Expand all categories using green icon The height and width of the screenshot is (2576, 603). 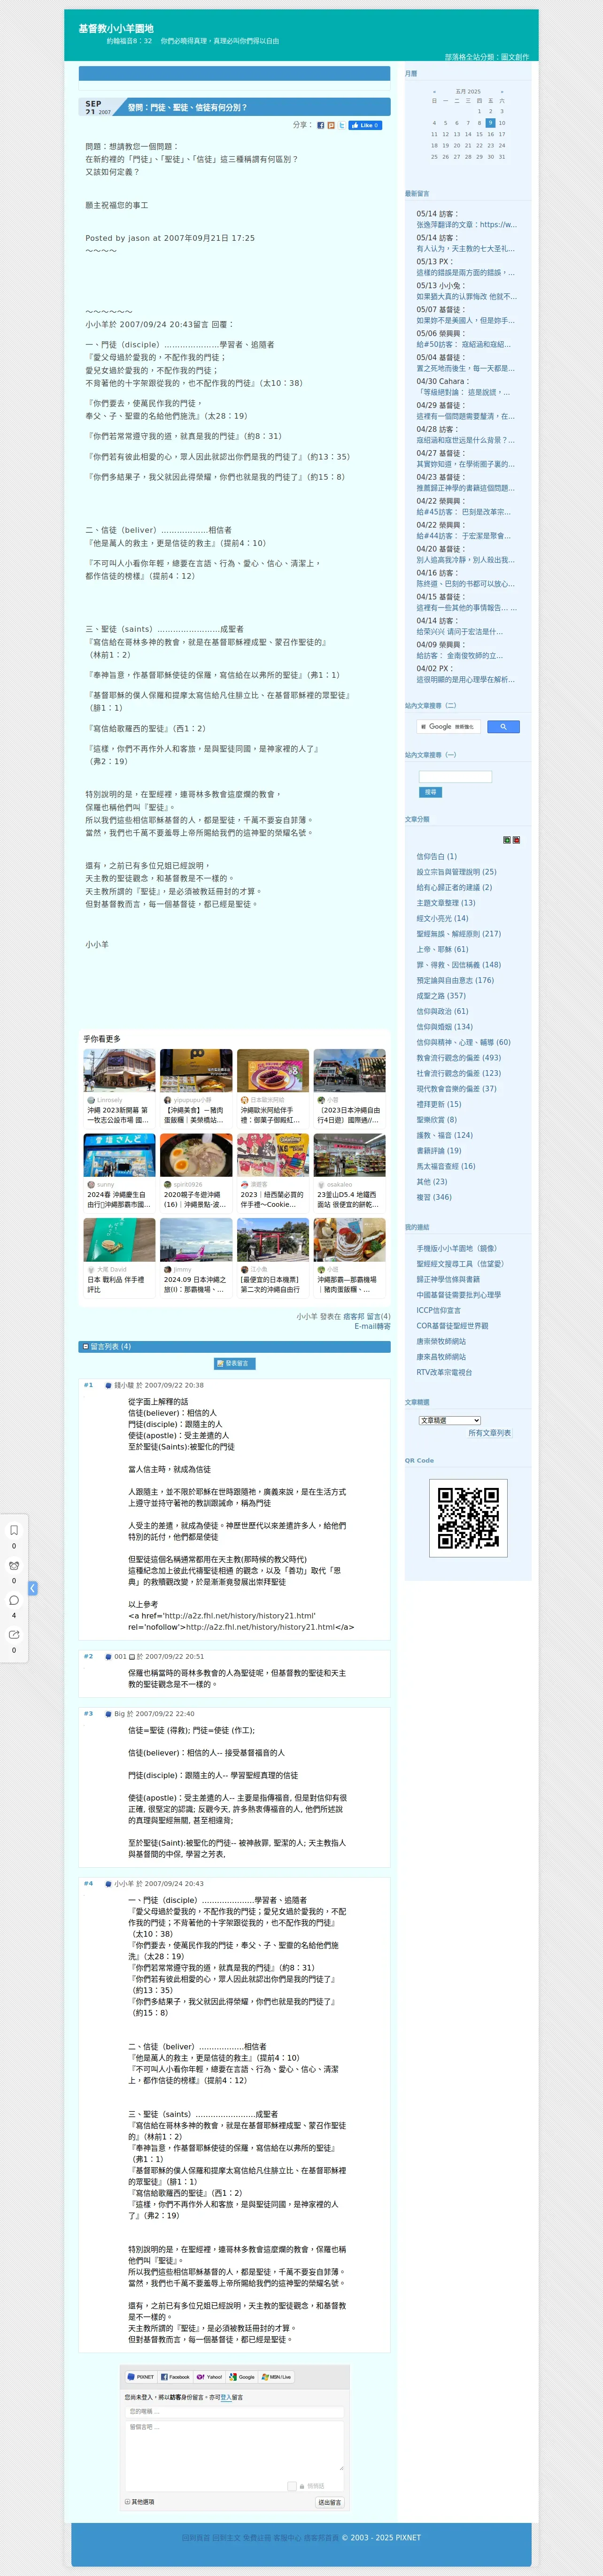[x=507, y=840]
